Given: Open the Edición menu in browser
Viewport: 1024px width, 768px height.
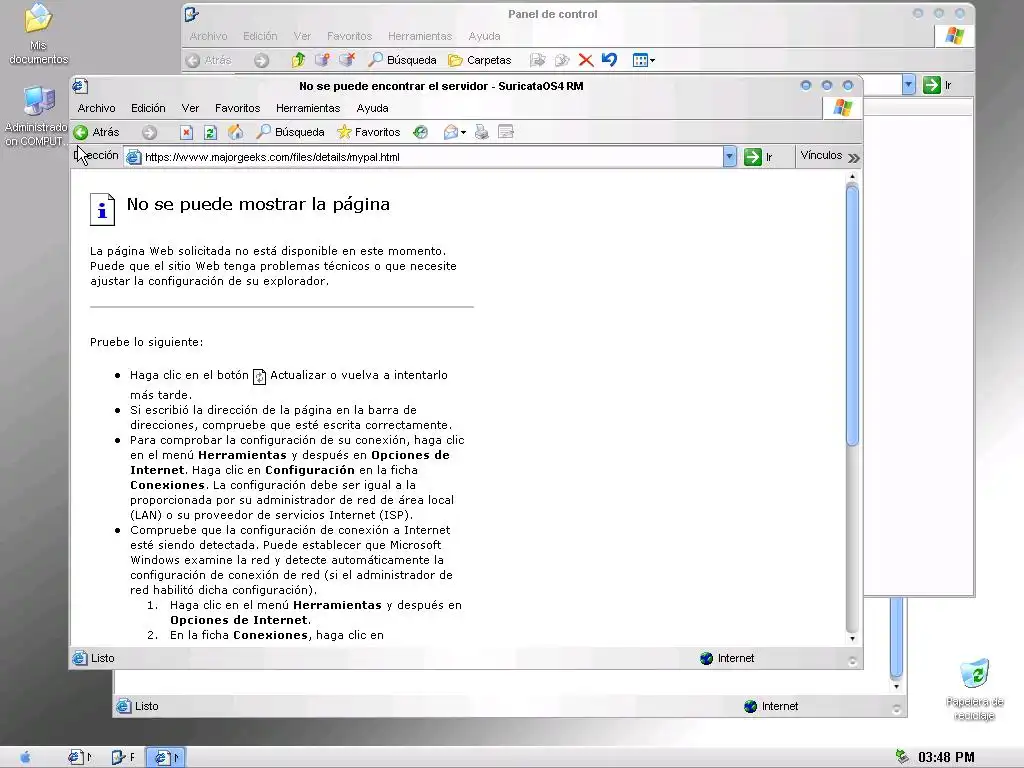Looking at the screenshot, I should pyautogui.click(x=148, y=108).
